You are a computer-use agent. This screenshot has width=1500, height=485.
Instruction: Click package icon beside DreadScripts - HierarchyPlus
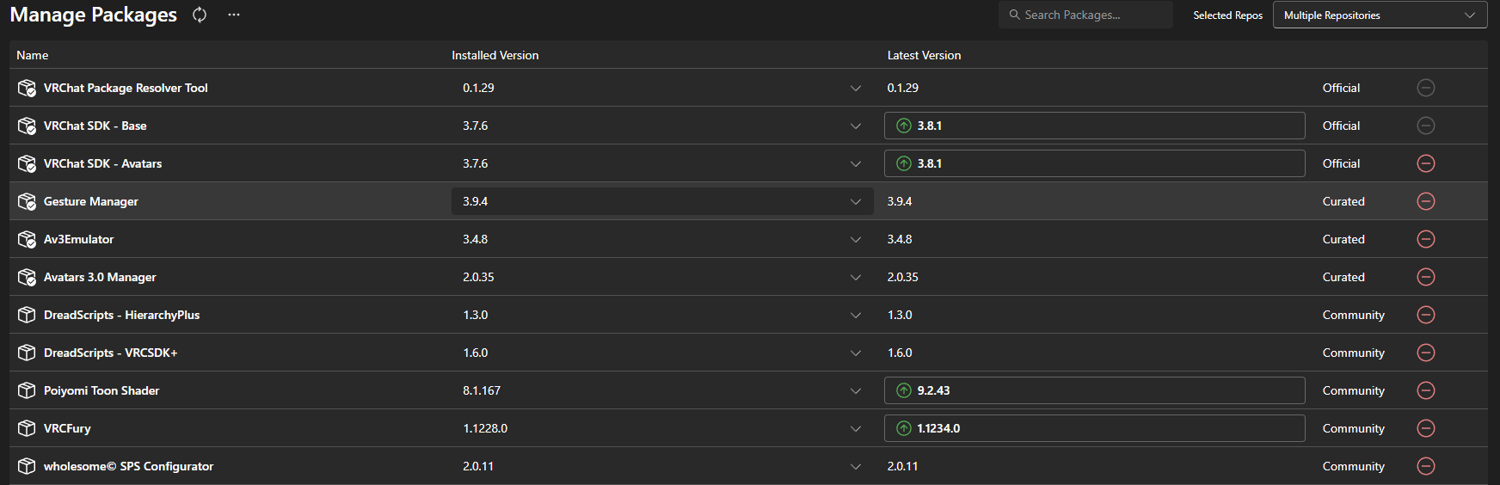(x=27, y=315)
